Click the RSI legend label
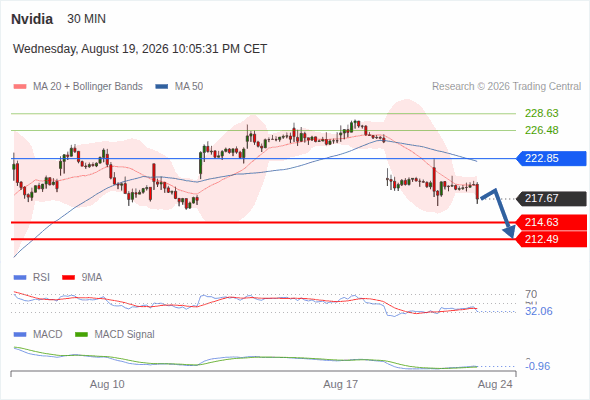590x400 pixels. [41, 278]
